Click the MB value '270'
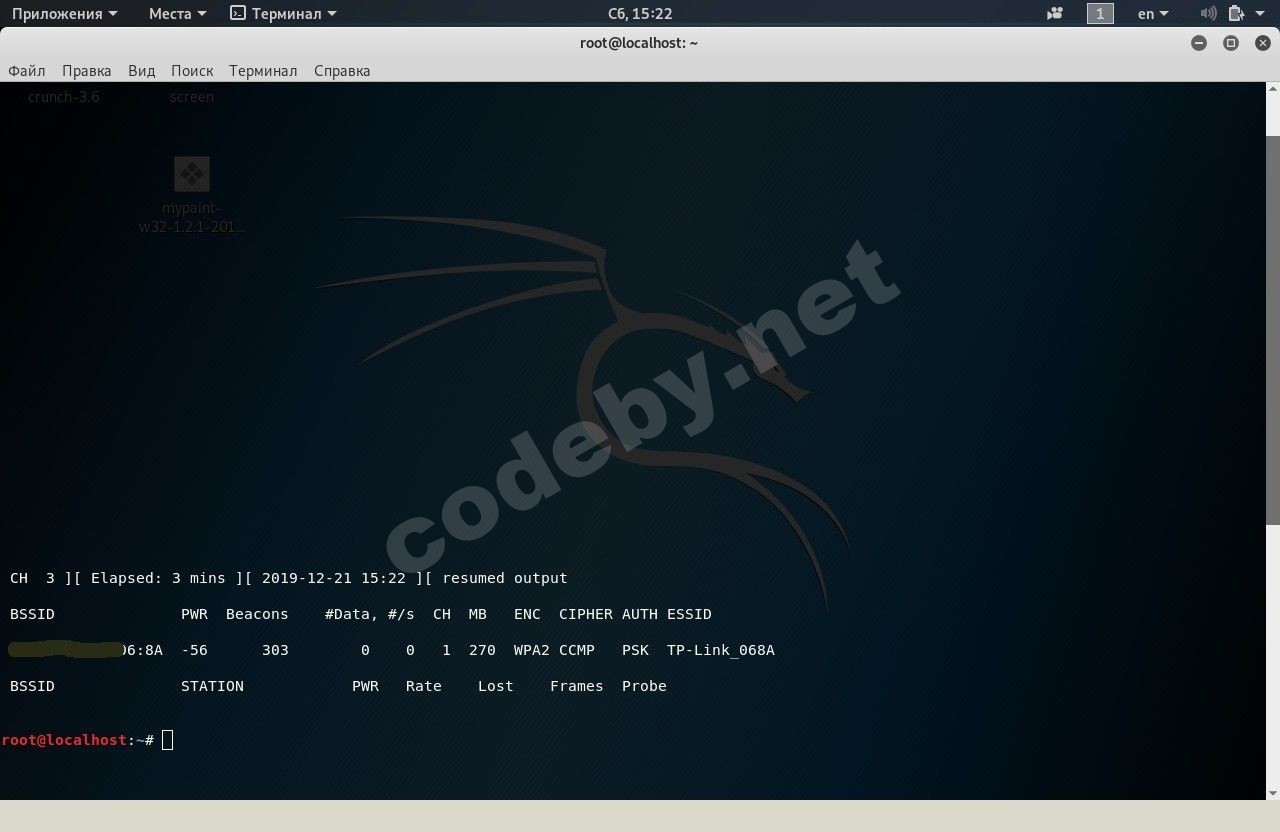The image size is (1280, 832). [482, 650]
